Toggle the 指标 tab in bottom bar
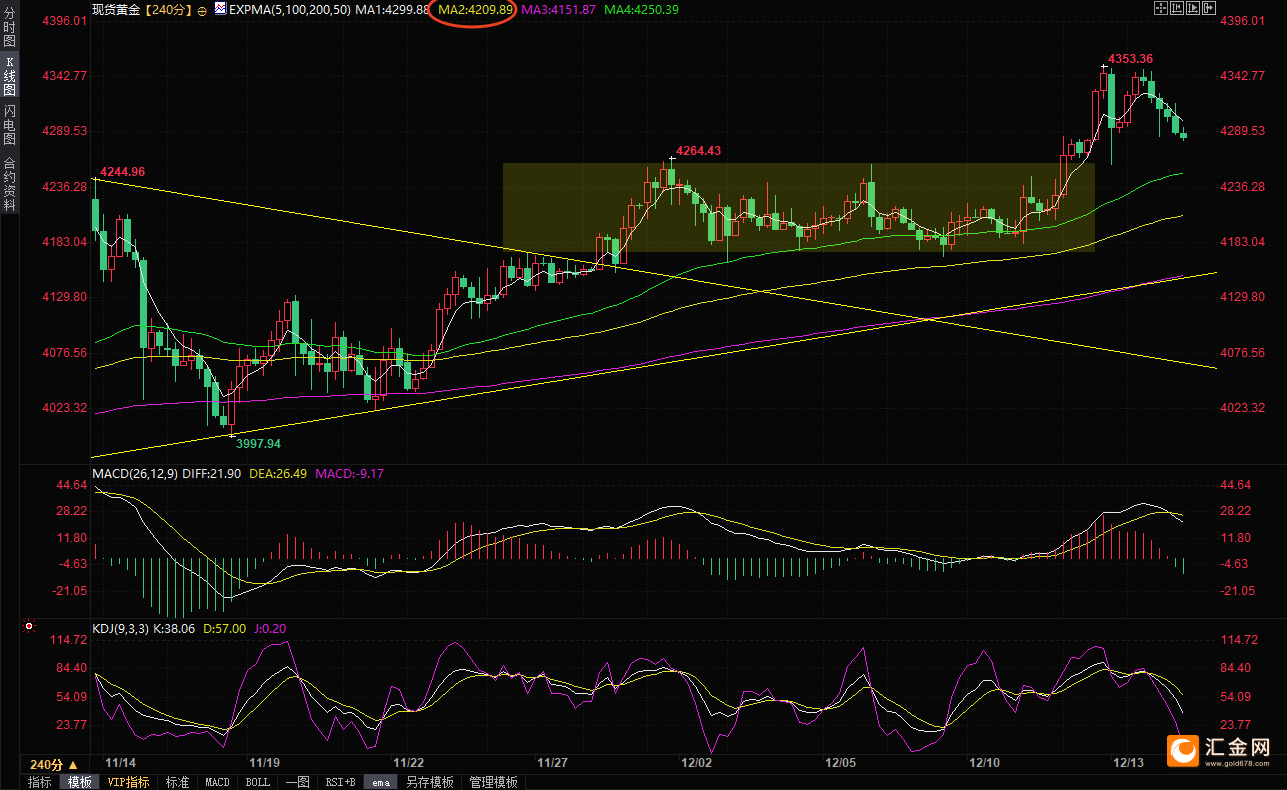 pyautogui.click(x=39, y=782)
